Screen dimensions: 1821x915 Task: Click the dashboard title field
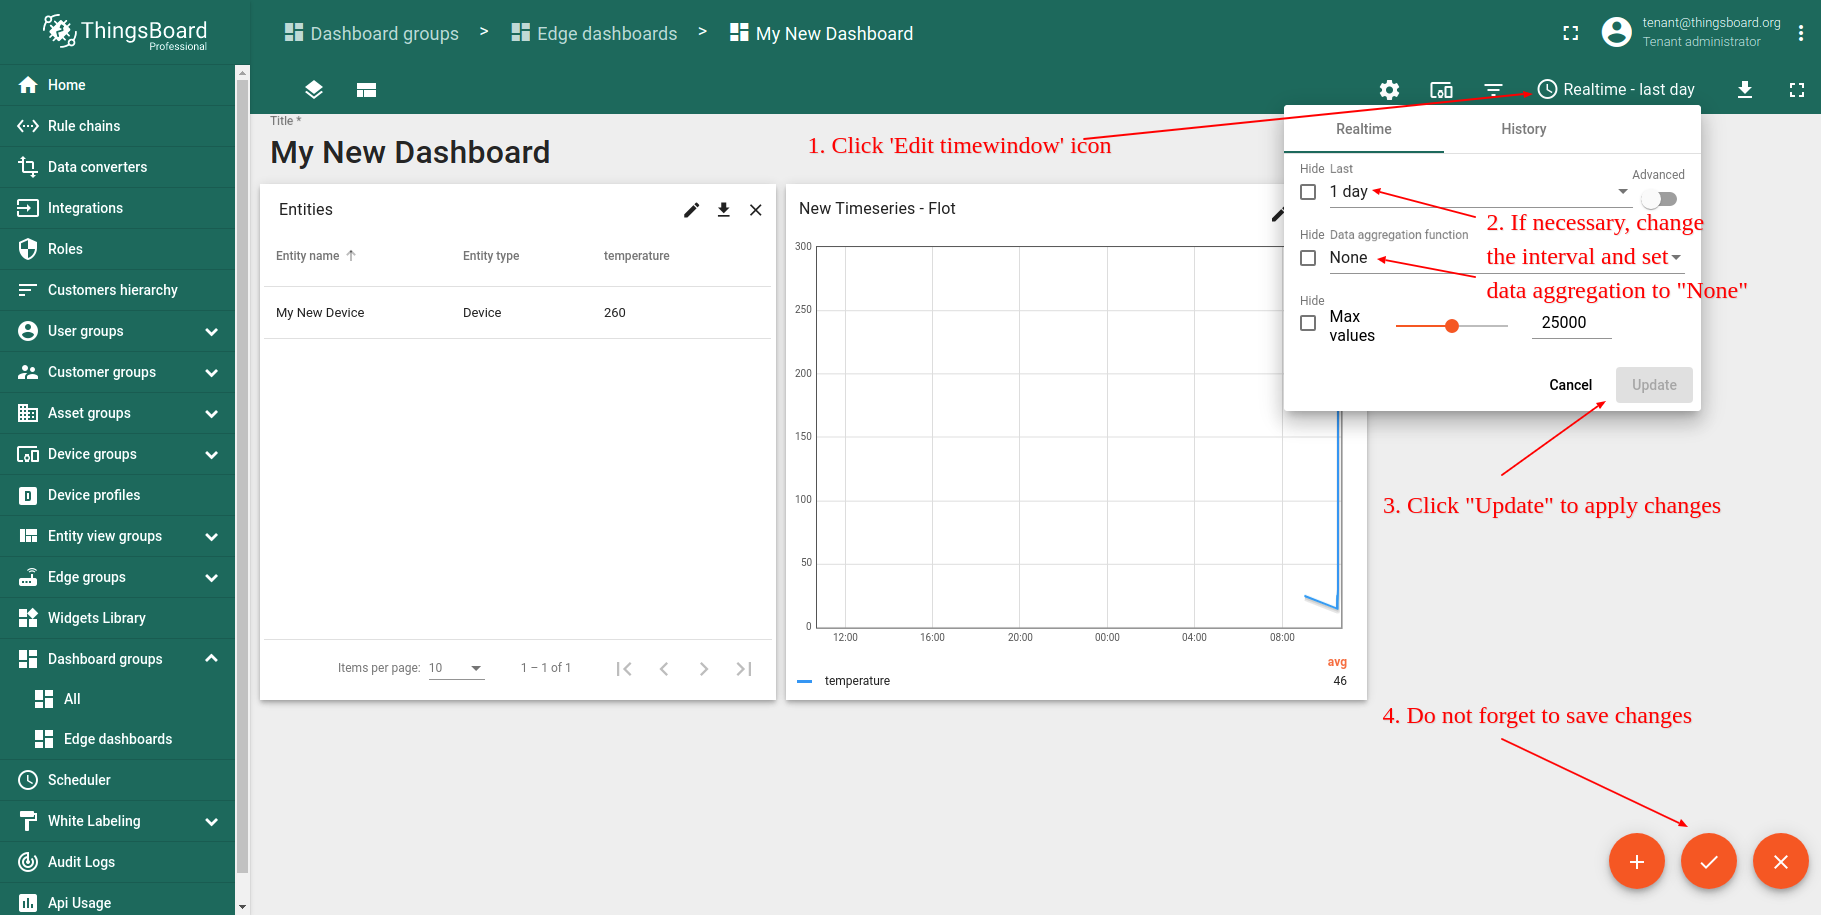(410, 152)
